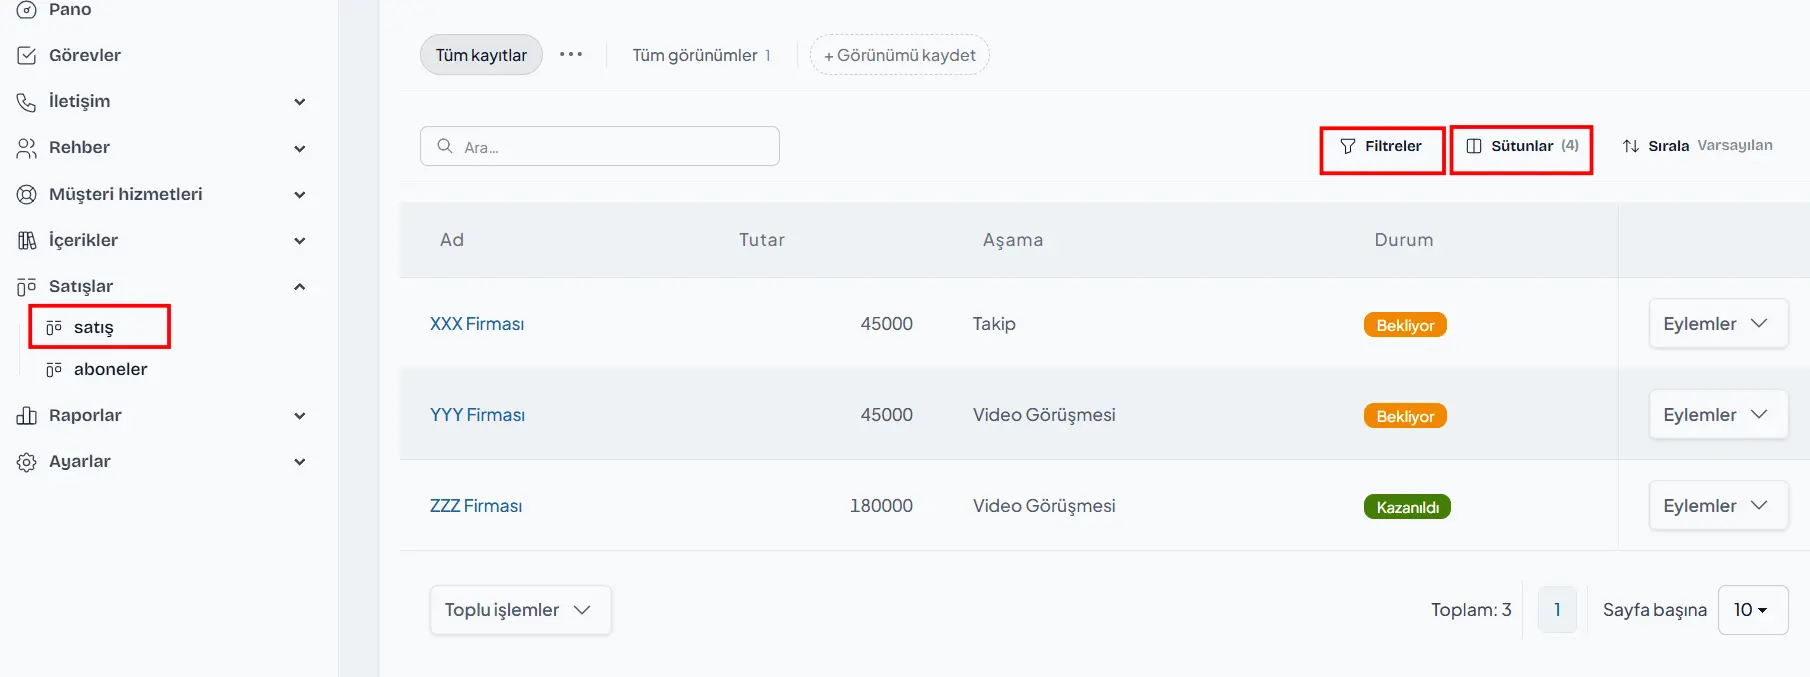Click the İletişim phone icon
Image resolution: width=1810 pixels, height=677 pixels.
pos(27,102)
